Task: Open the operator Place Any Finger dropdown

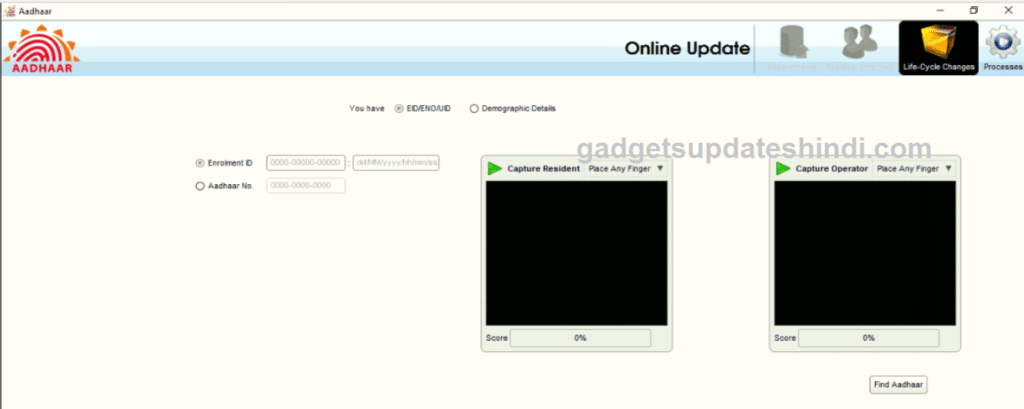Action: click(x=914, y=169)
